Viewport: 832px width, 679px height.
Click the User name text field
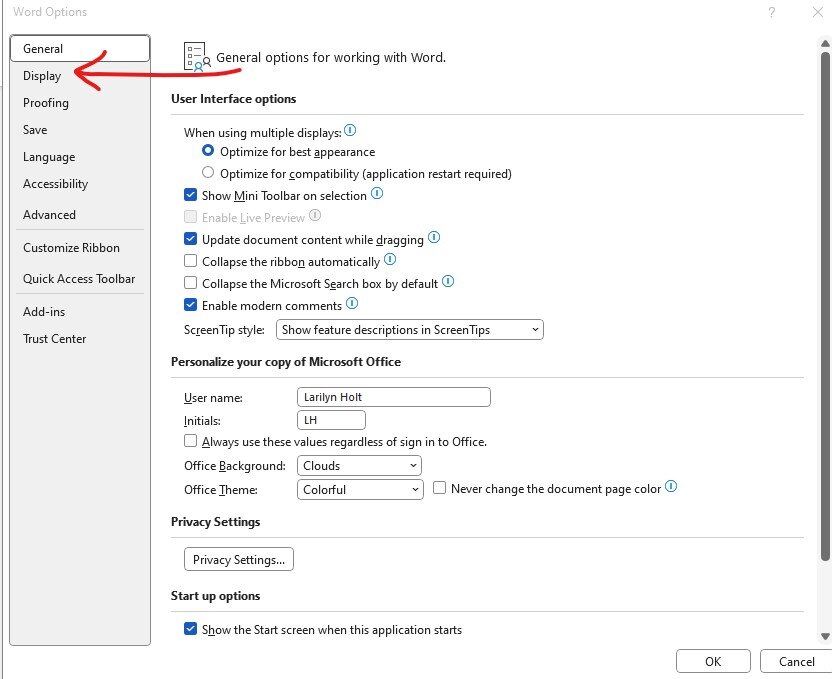pyautogui.click(x=394, y=397)
